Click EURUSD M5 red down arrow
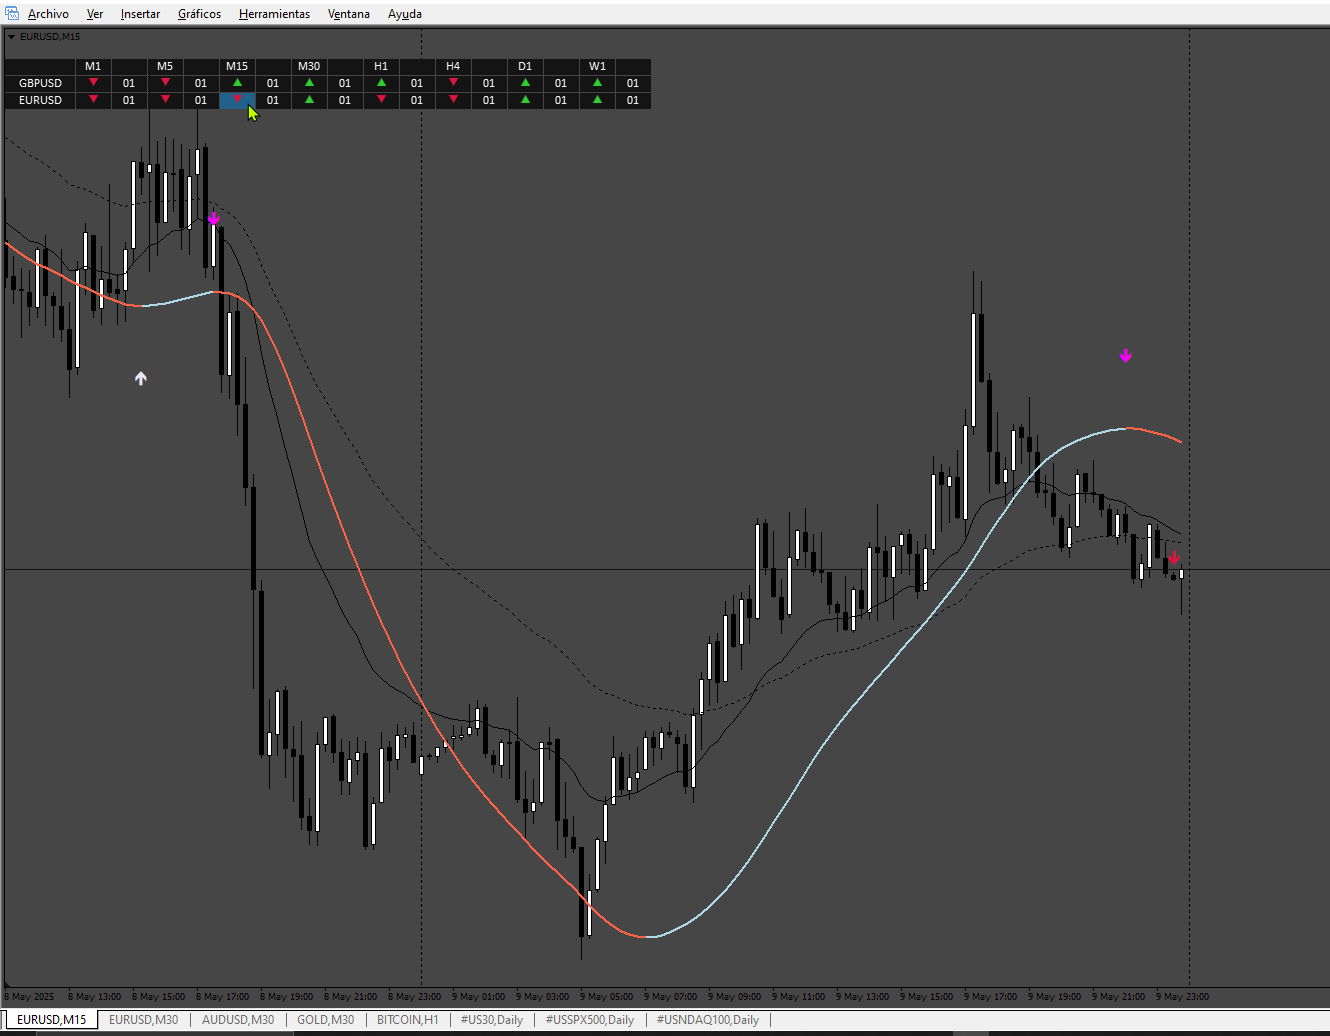Screen dimensions: 1330x1036 click(x=165, y=99)
